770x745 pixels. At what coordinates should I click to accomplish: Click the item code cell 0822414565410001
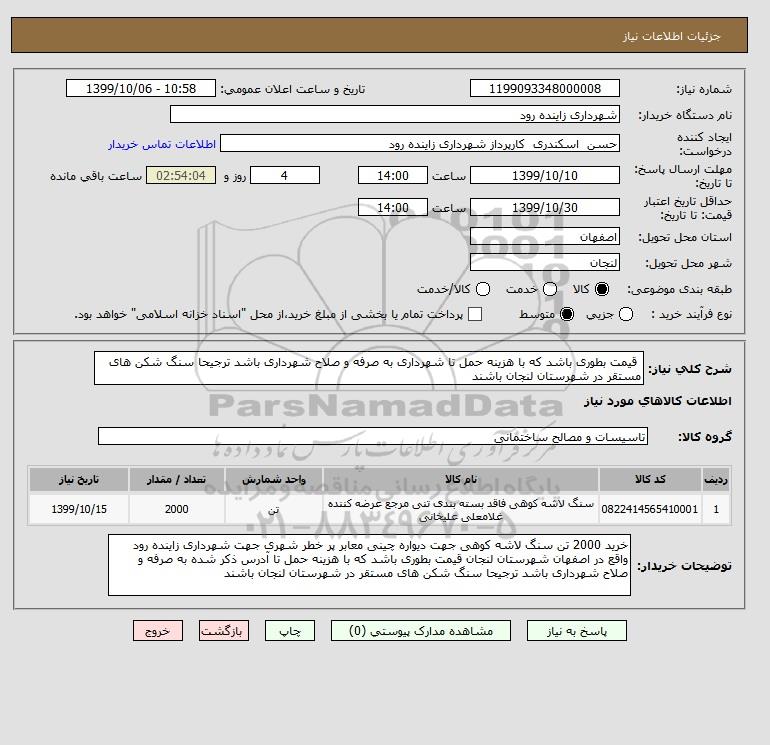[650, 509]
